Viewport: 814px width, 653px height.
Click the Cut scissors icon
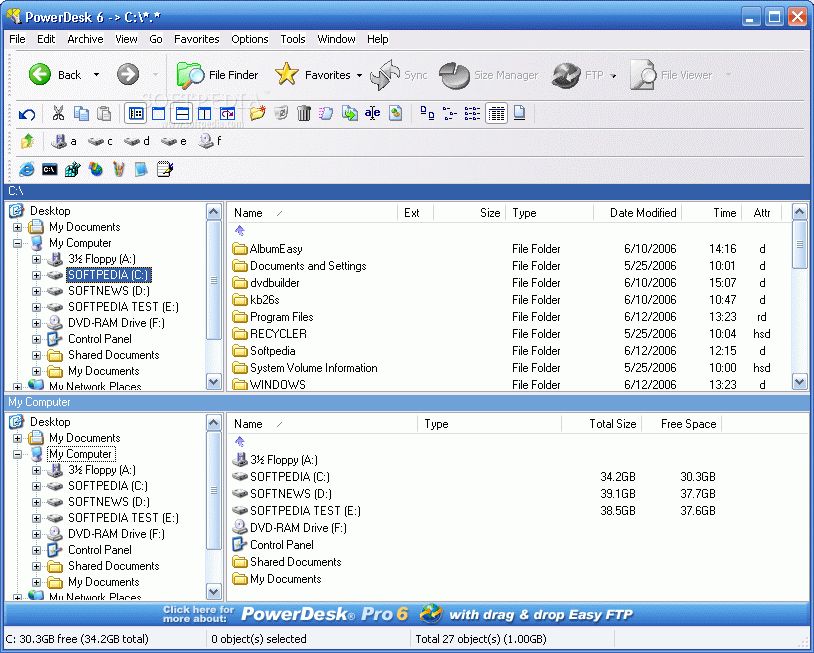tap(58, 113)
